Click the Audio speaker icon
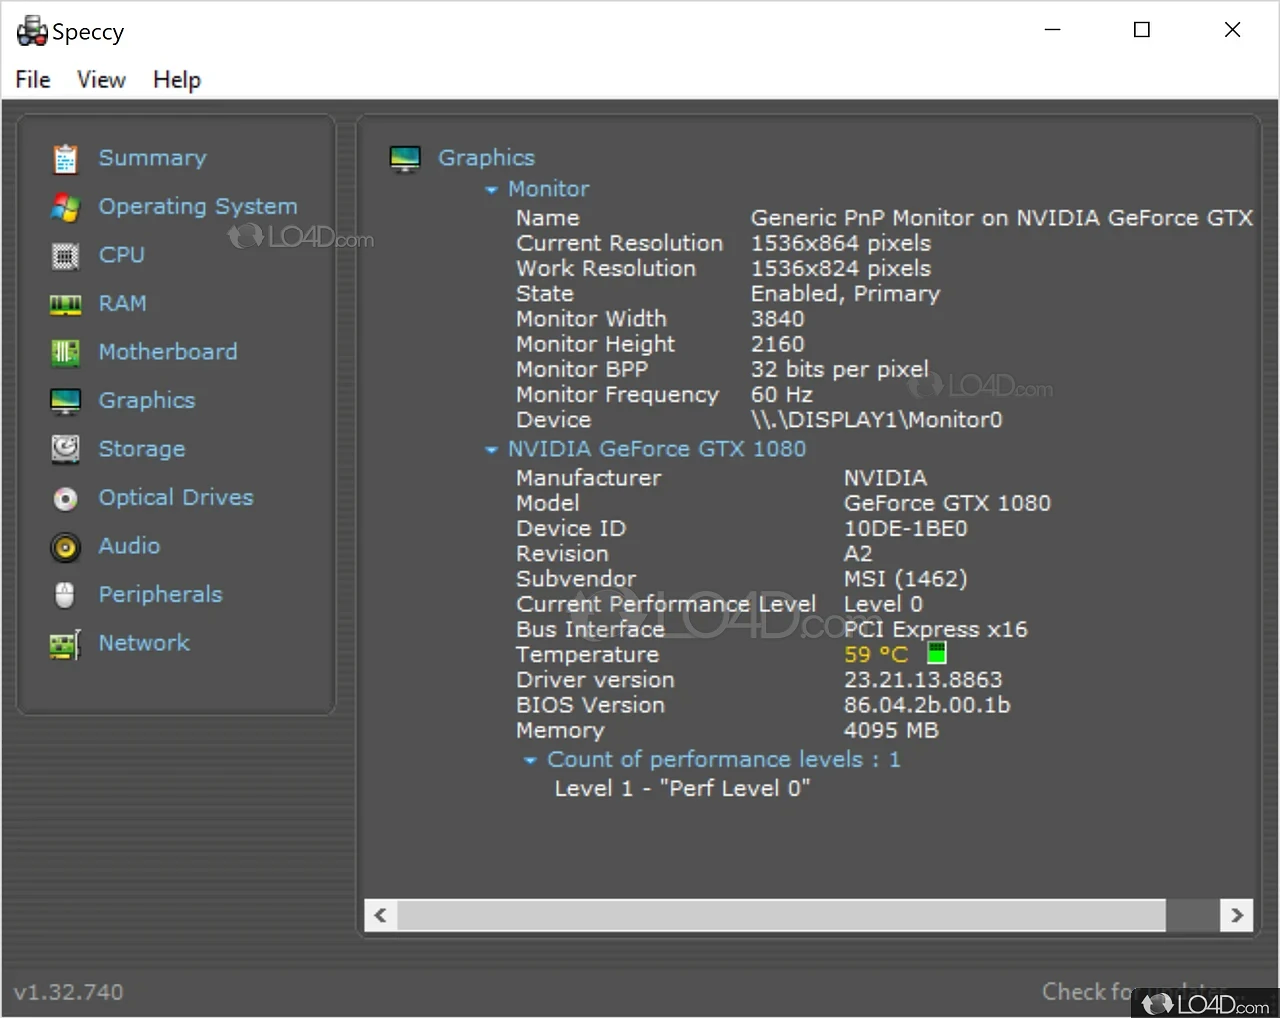Screen dimensions: 1280x1018 pos(65,546)
